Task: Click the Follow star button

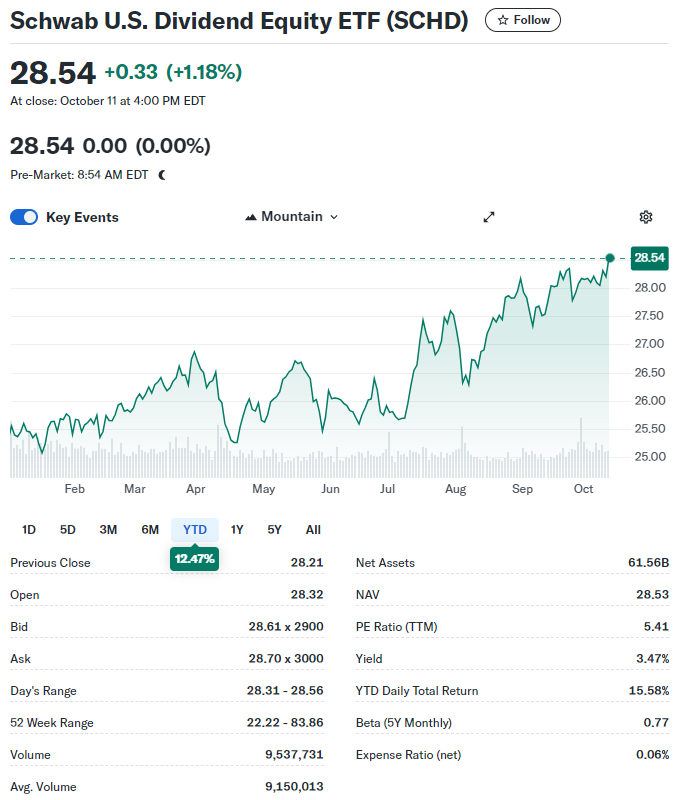Action: point(522,20)
